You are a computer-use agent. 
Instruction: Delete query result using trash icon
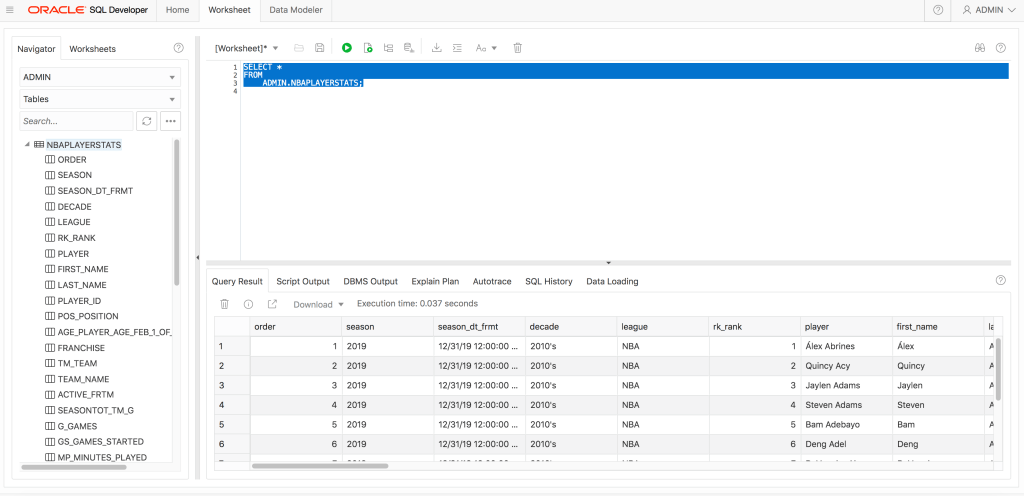click(x=224, y=304)
